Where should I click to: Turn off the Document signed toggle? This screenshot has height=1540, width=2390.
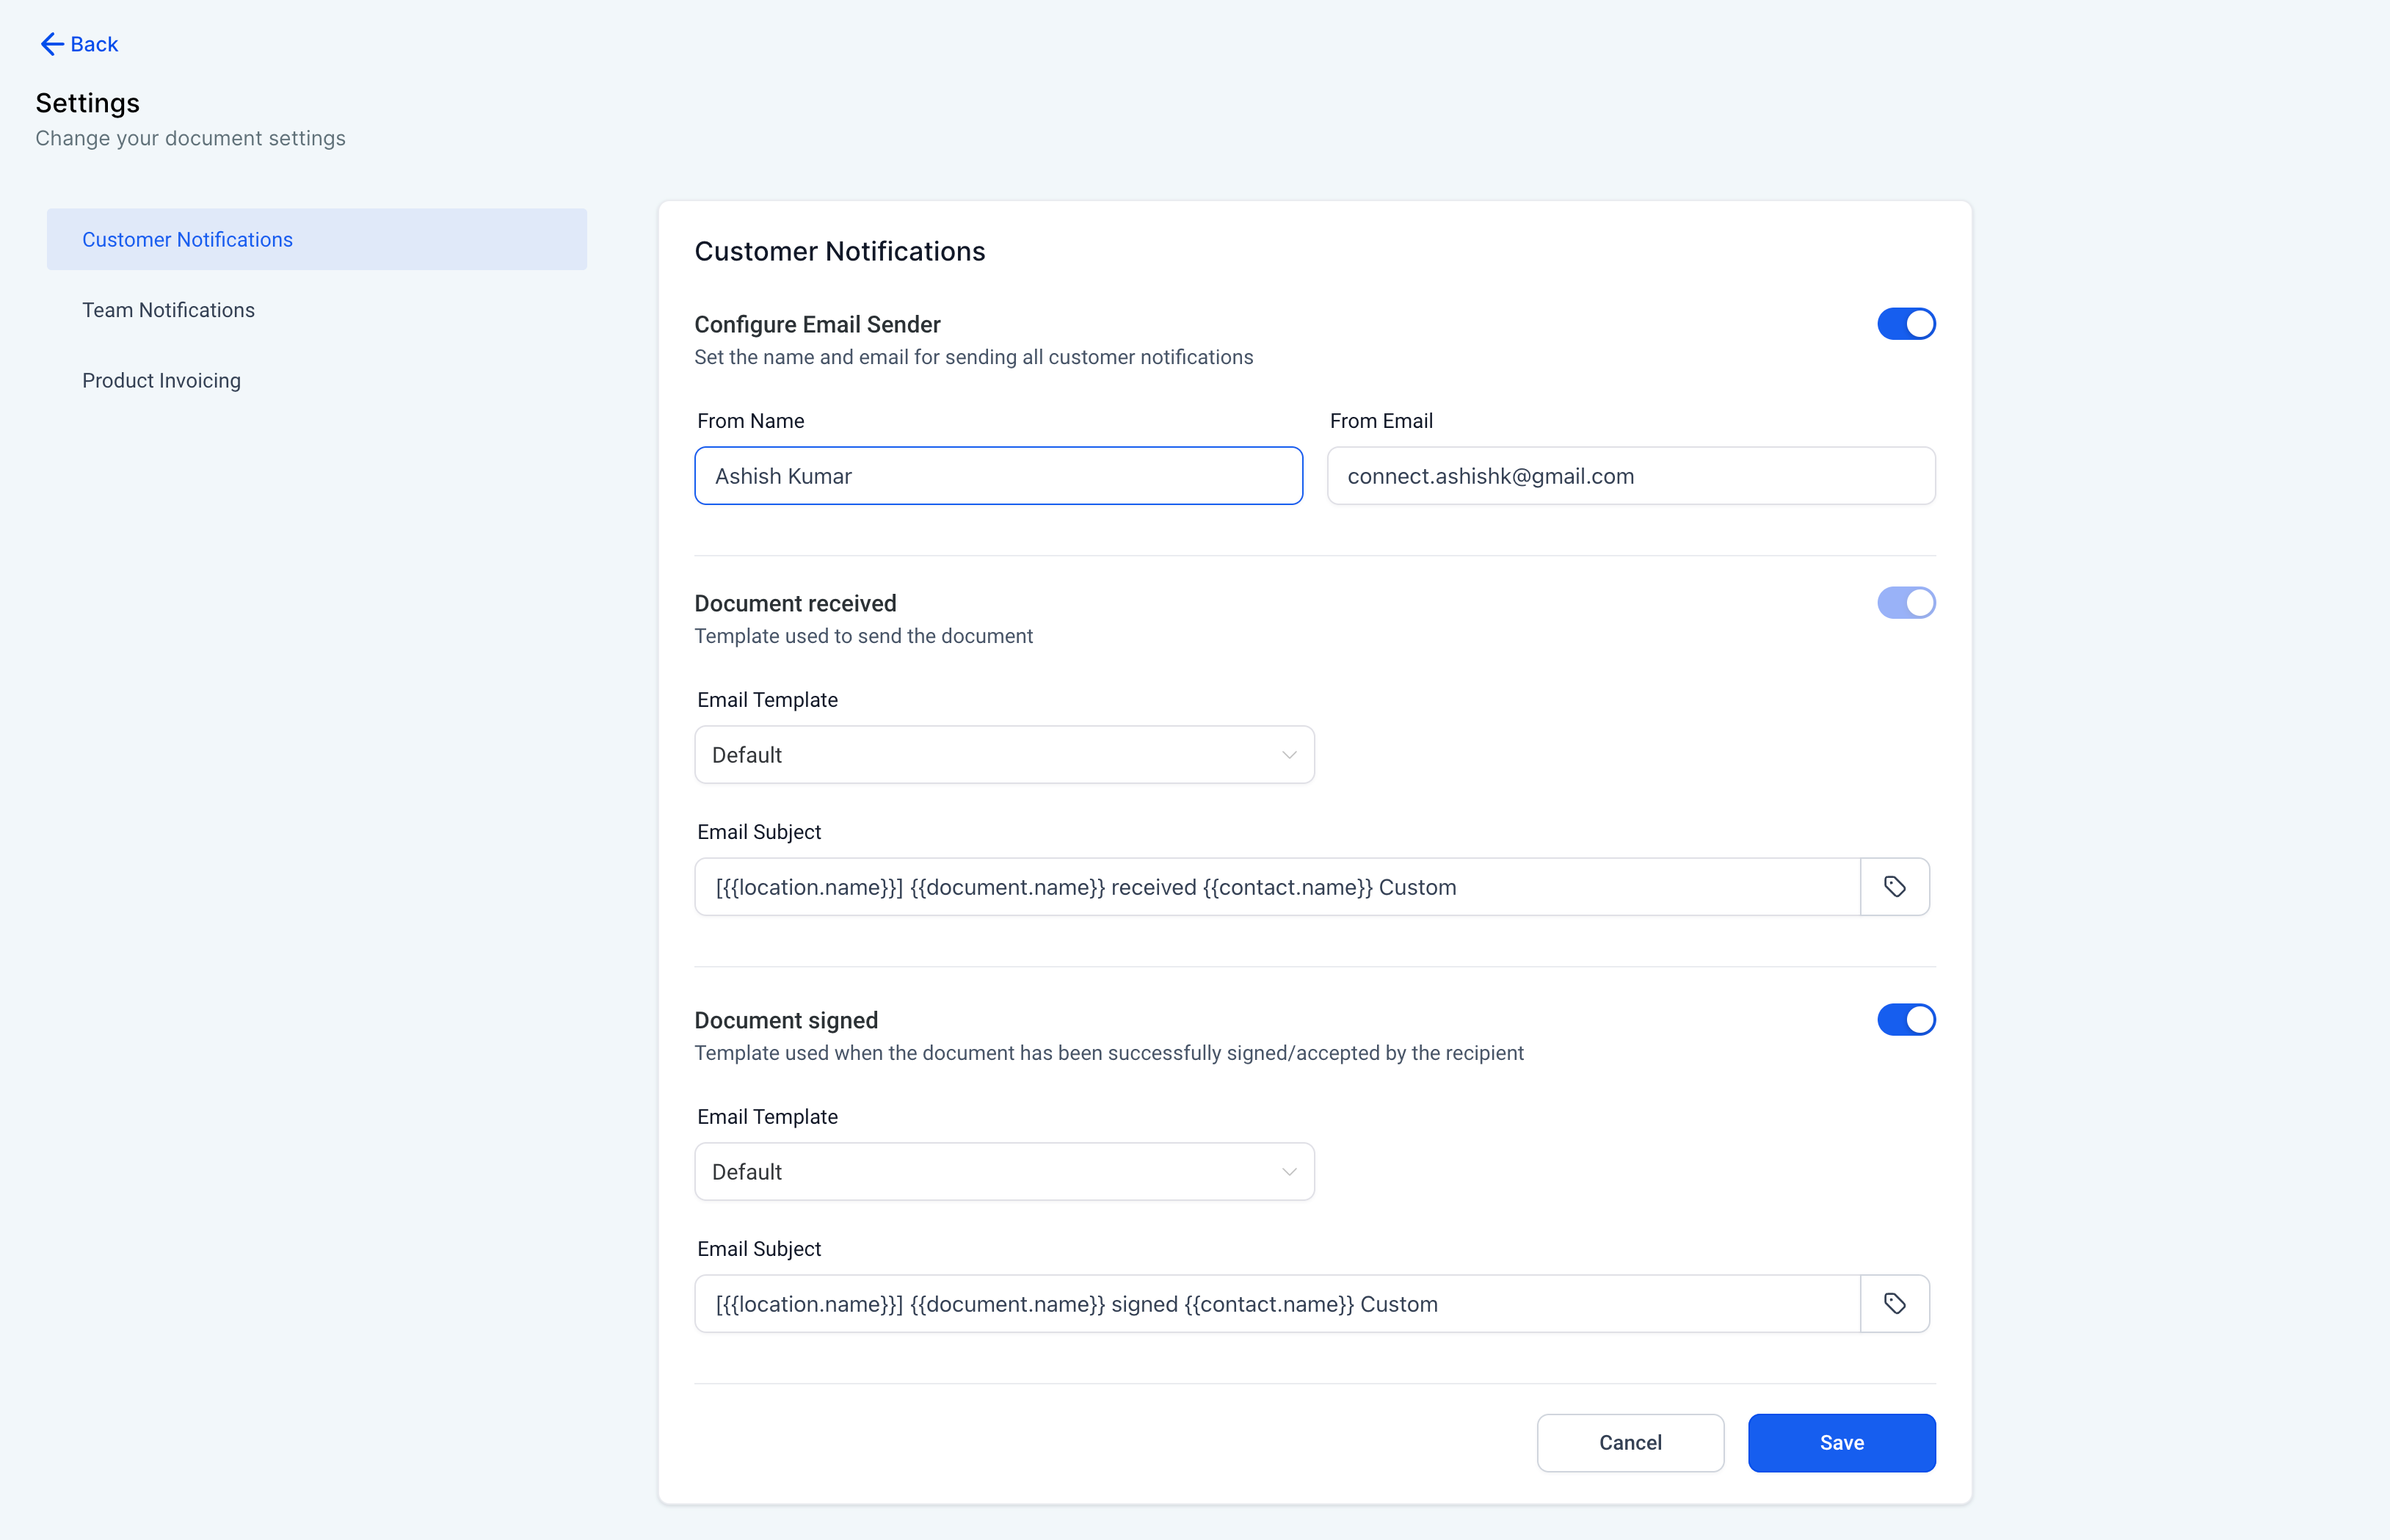tap(1905, 1020)
